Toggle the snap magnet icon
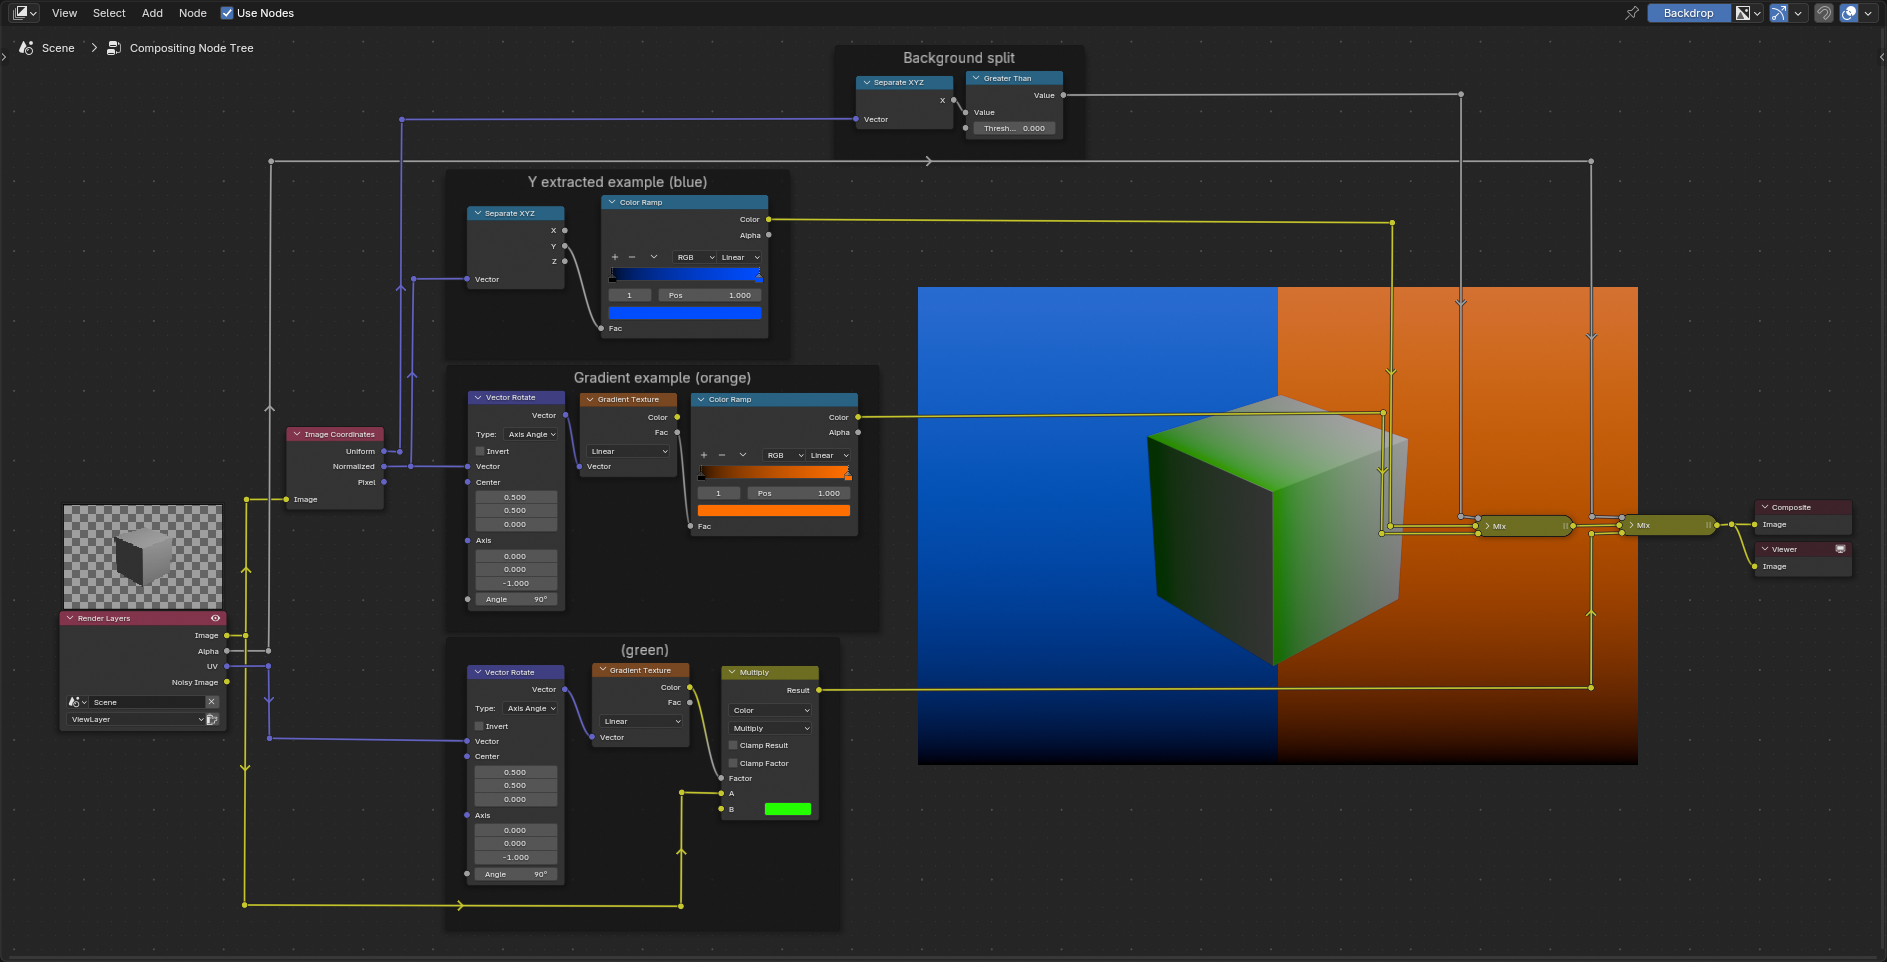Viewport: 1887px width, 962px height. (1824, 13)
